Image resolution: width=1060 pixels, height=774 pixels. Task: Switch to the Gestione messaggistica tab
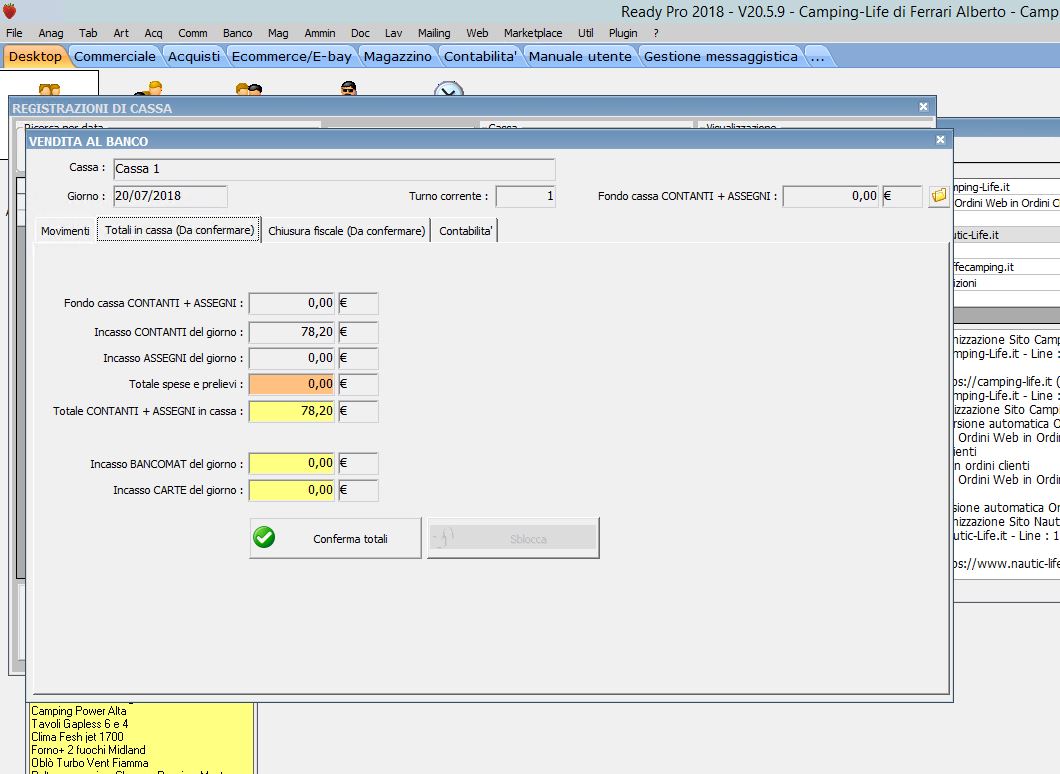coord(721,57)
